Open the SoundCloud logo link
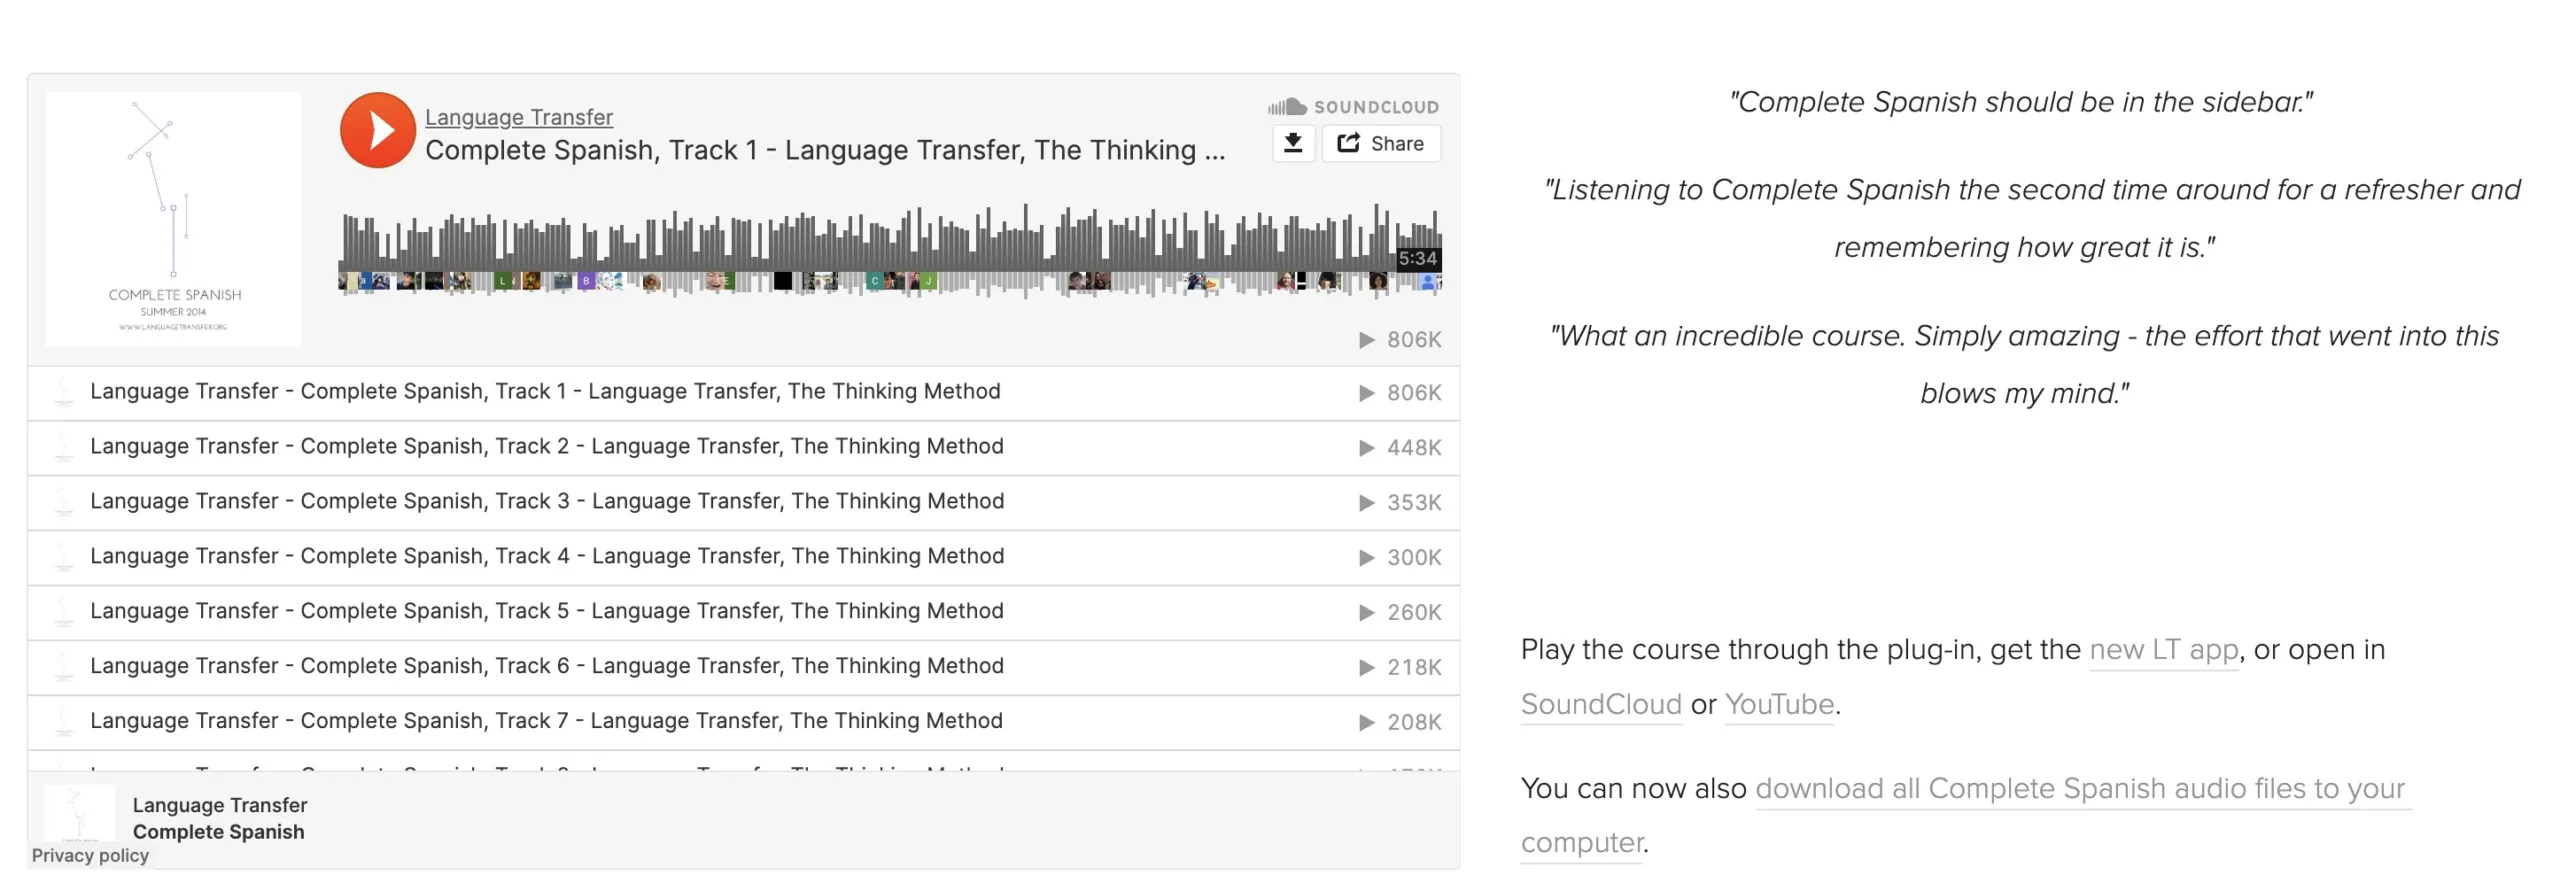 click(1353, 107)
